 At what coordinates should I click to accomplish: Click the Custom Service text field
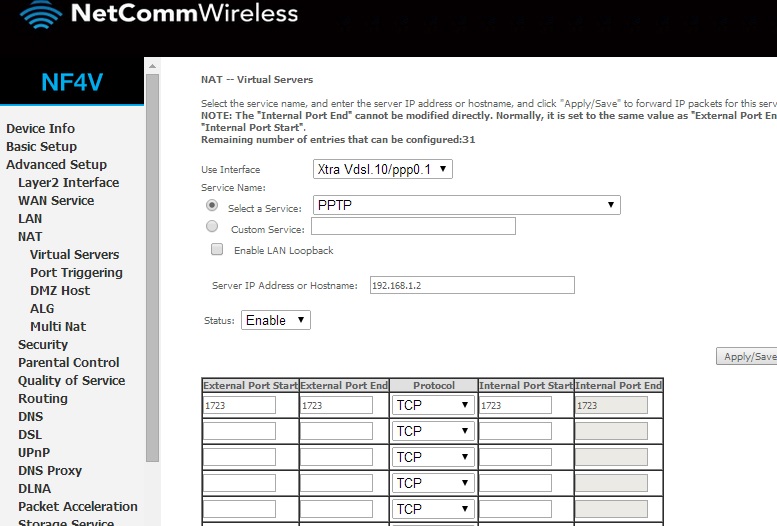pyautogui.click(x=413, y=227)
